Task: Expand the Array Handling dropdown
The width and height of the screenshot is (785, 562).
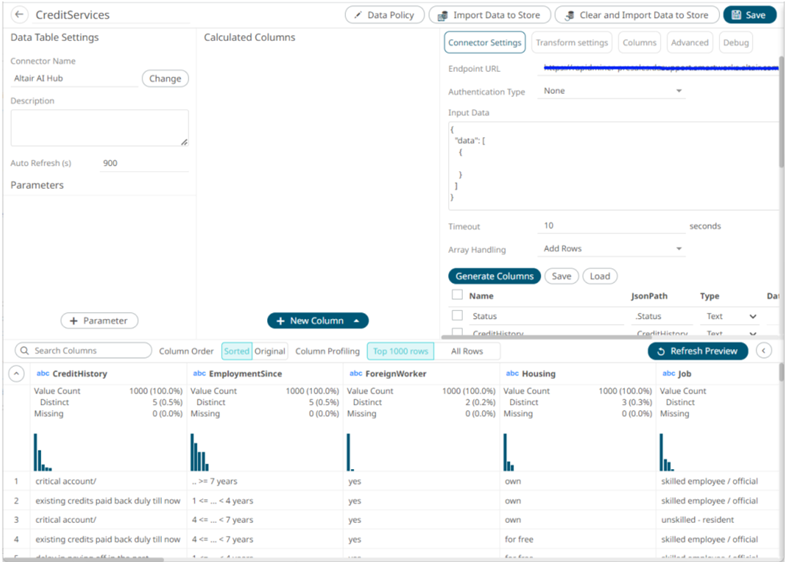Action: (x=612, y=248)
